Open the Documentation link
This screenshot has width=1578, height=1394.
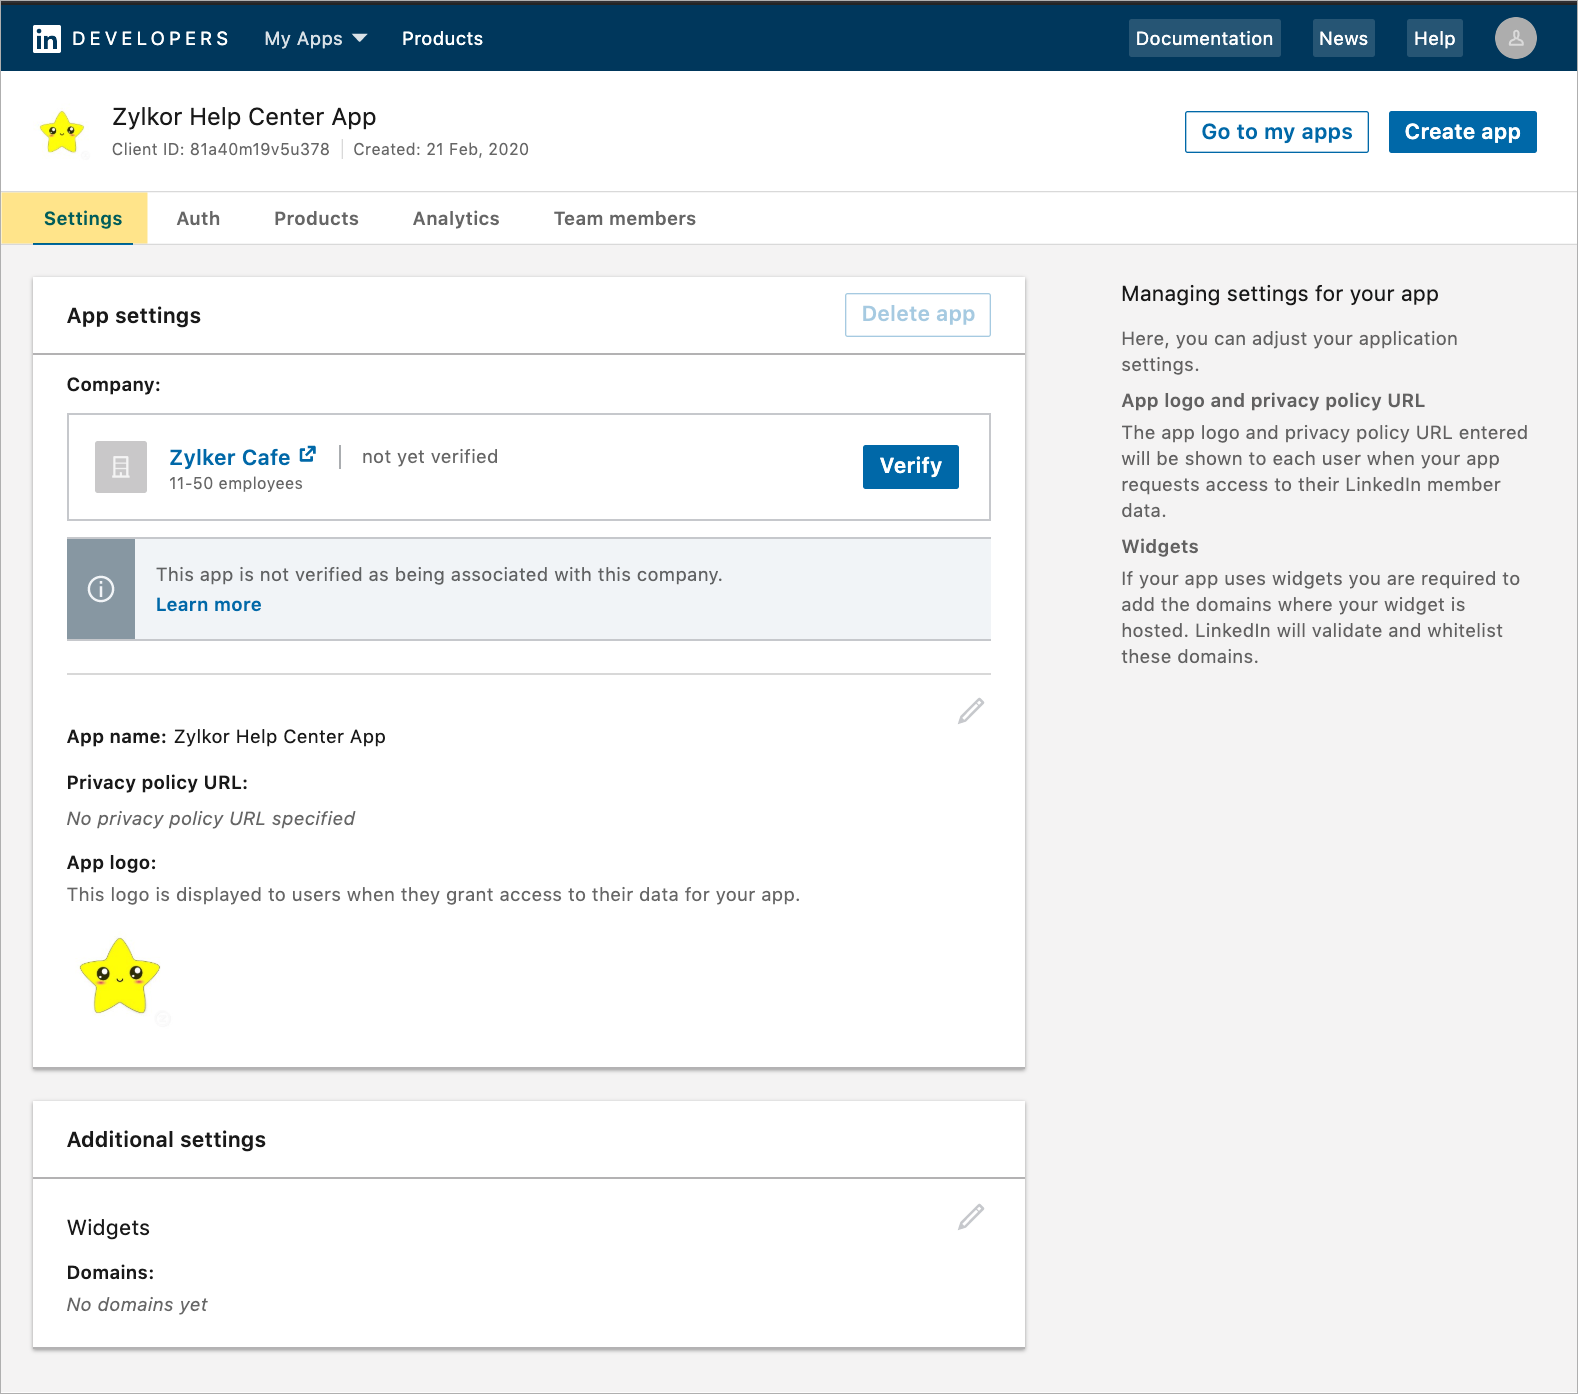(1204, 39)
